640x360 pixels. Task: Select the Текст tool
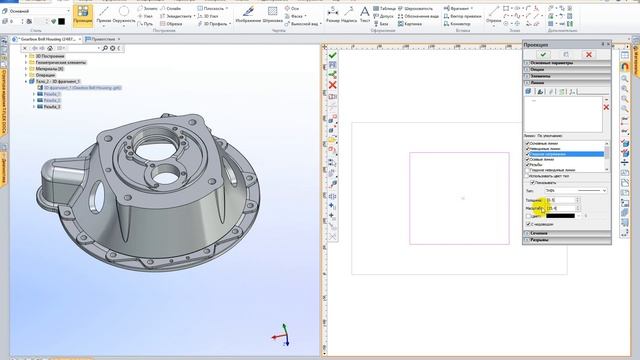364,15
